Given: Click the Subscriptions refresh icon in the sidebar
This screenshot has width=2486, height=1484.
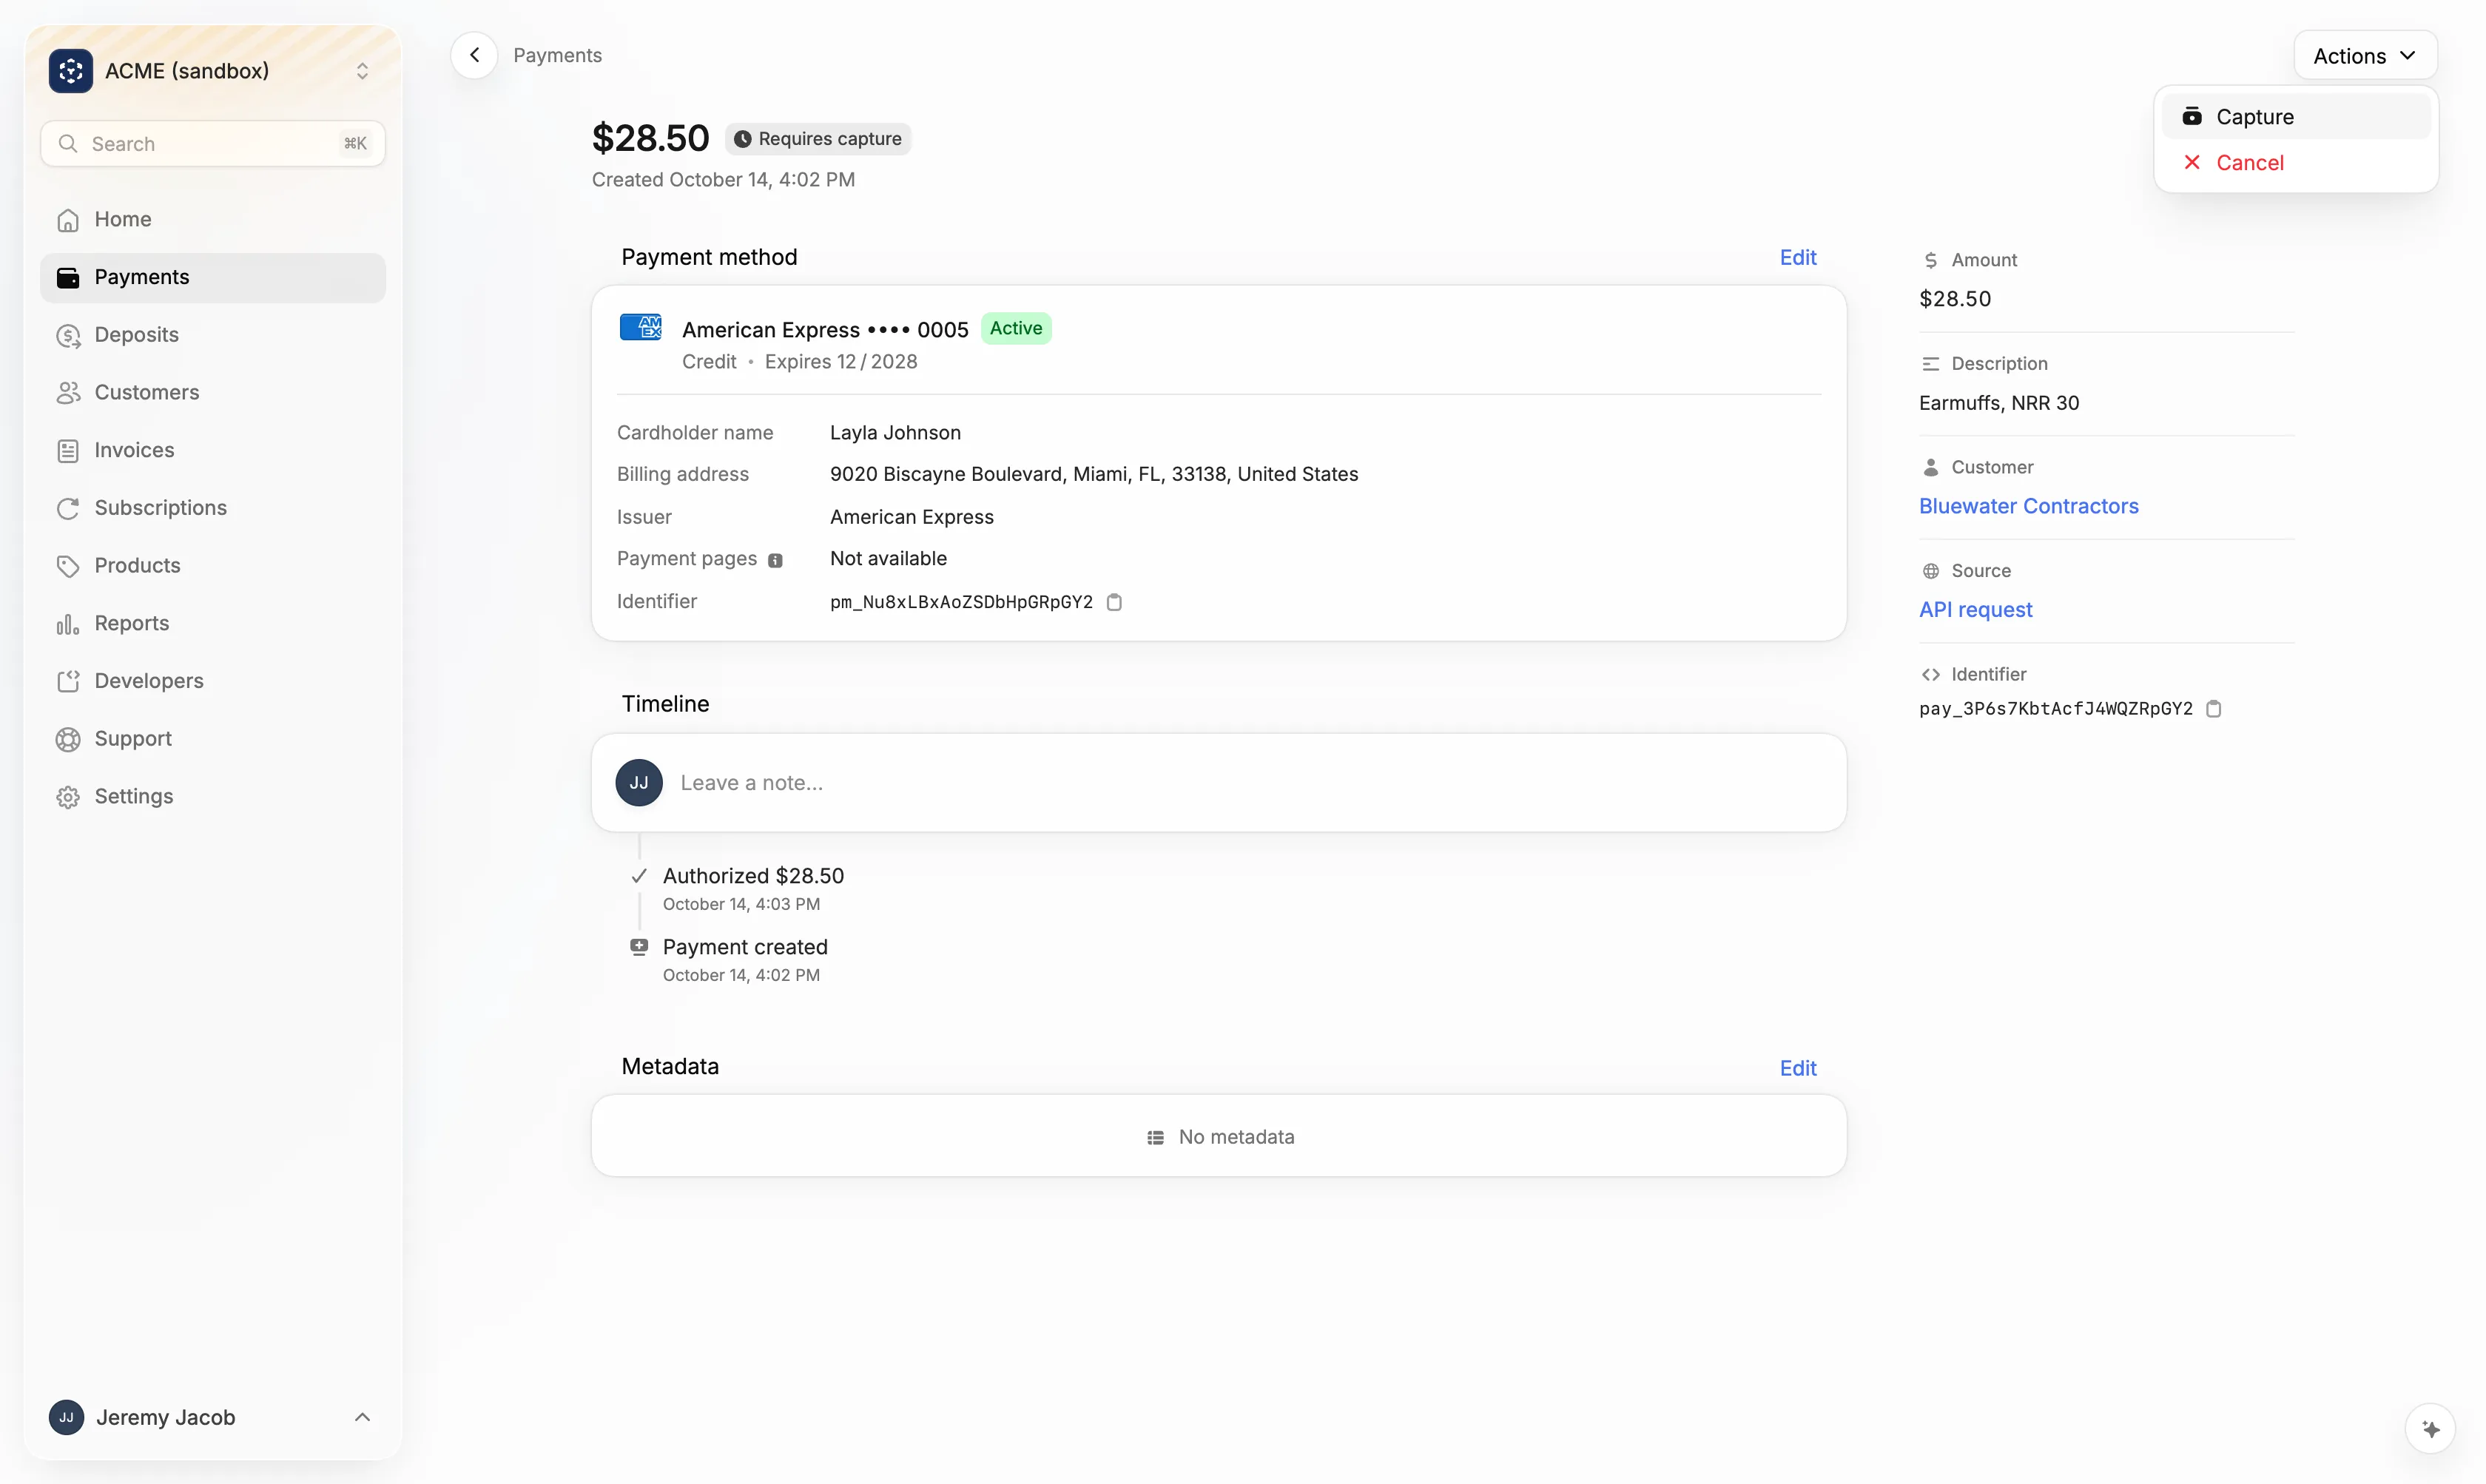Looking at the screenshot, I should pos(68,509).
